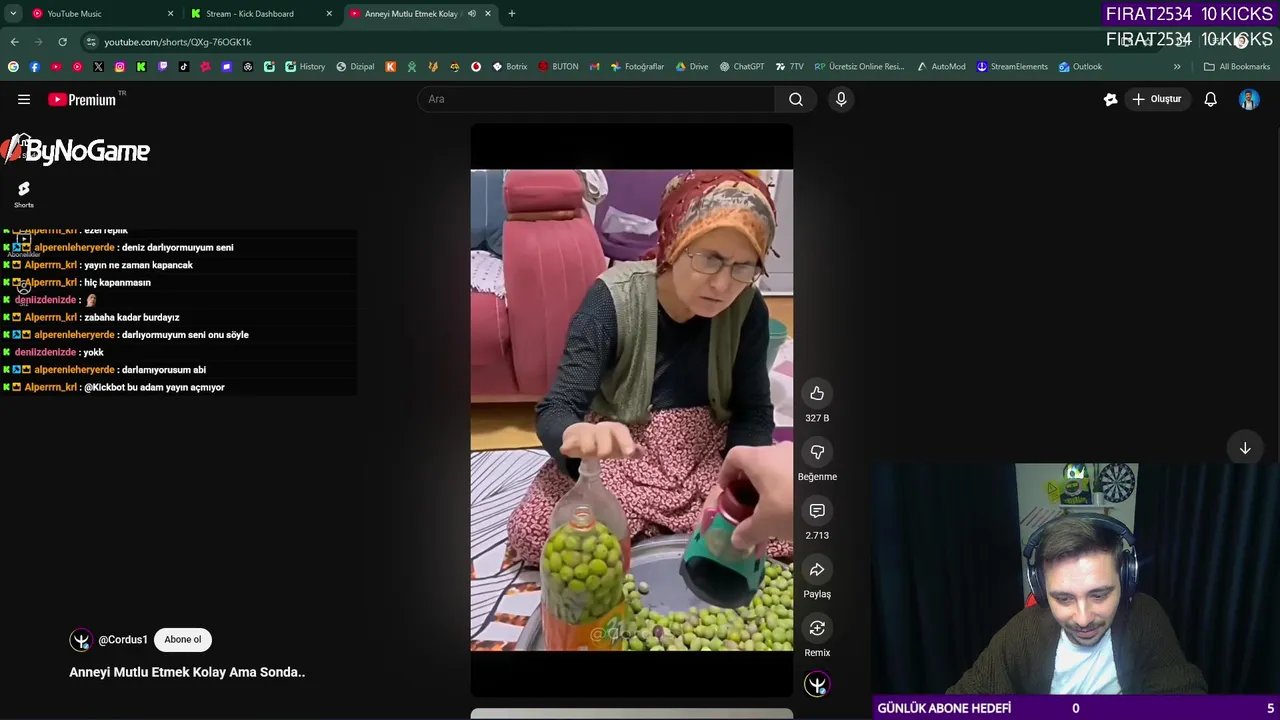Screen dimensions: 1280x720
Task: Open the ChatGPT bookmark
Action: pyautogui.click(x=741, y=67)
